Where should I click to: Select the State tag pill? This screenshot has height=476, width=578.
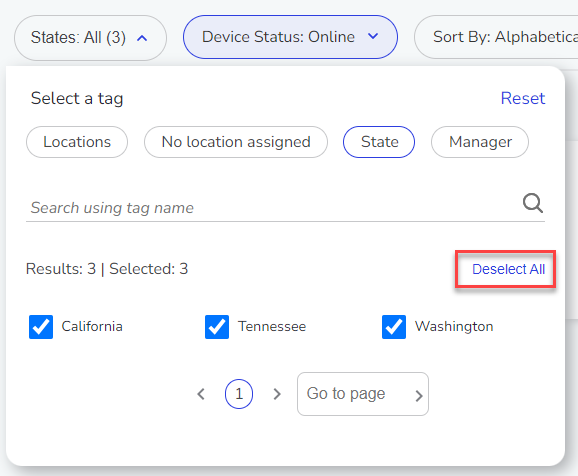[x=379, y=142]
